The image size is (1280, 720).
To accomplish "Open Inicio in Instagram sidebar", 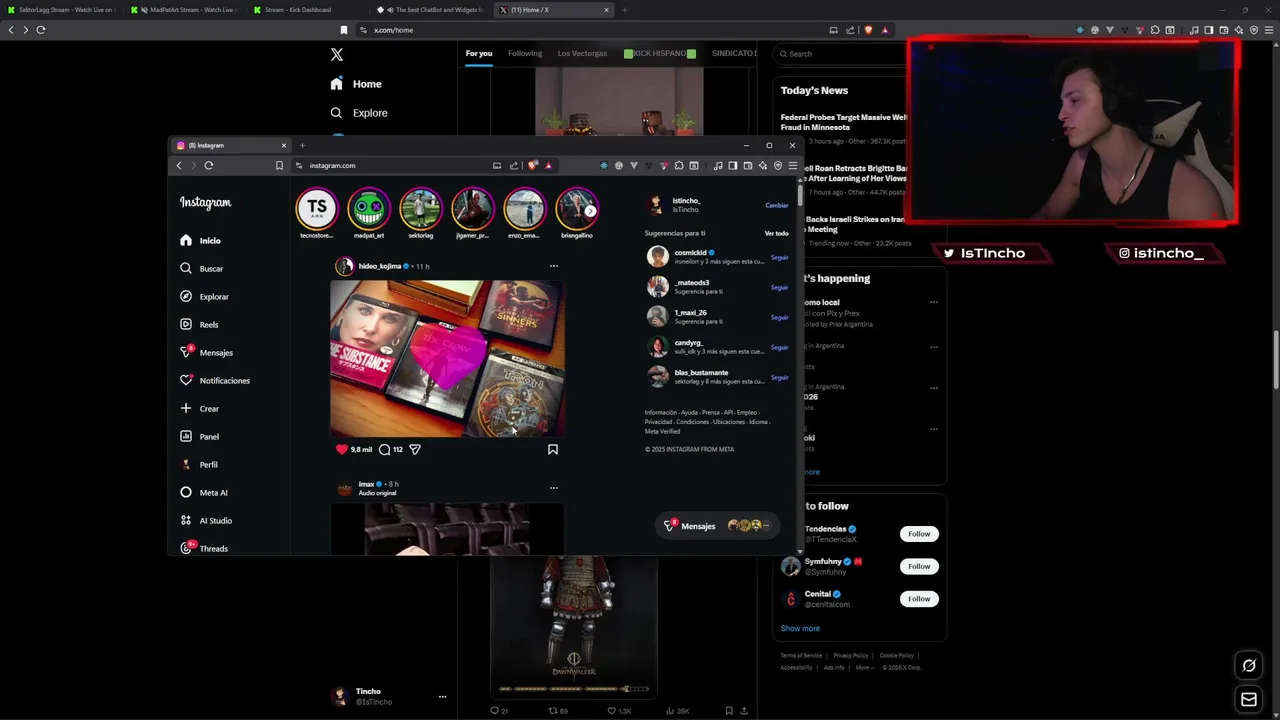I will click(201, 241).
